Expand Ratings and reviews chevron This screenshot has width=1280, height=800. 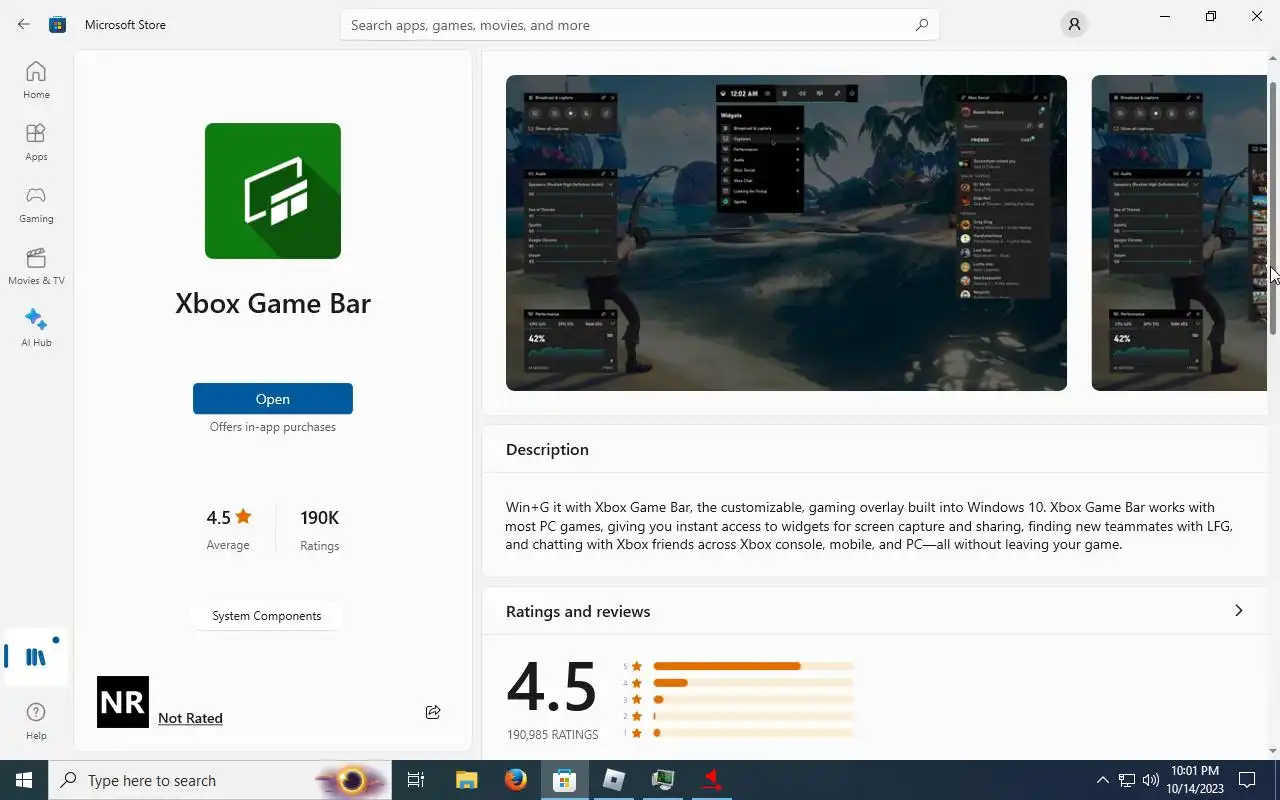(x=1238, y=611)
